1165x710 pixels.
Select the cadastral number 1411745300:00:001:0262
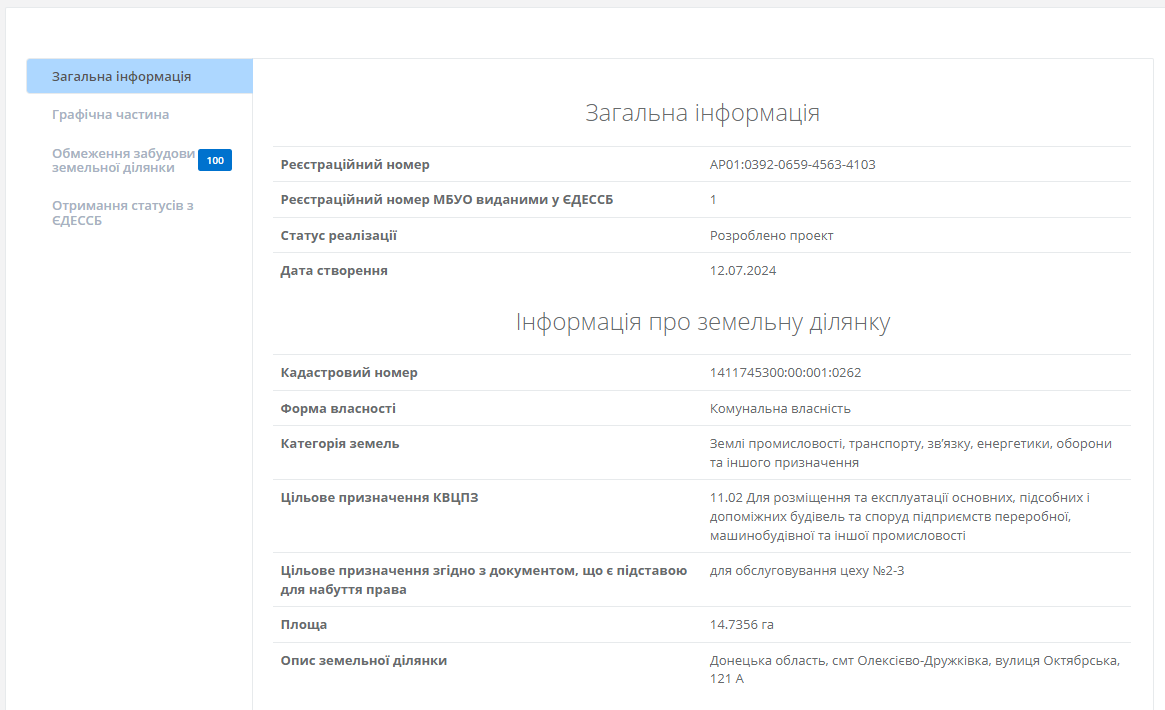click(785, 373)
